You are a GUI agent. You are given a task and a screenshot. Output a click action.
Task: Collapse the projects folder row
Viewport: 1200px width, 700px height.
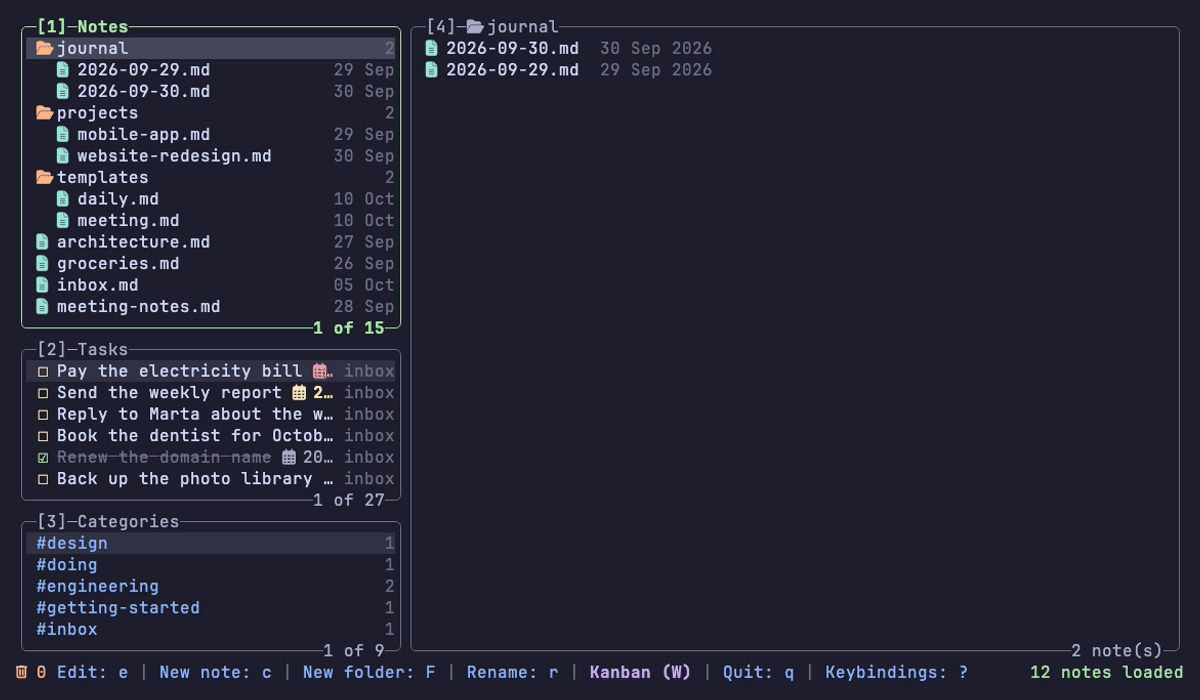coord(211,113)
